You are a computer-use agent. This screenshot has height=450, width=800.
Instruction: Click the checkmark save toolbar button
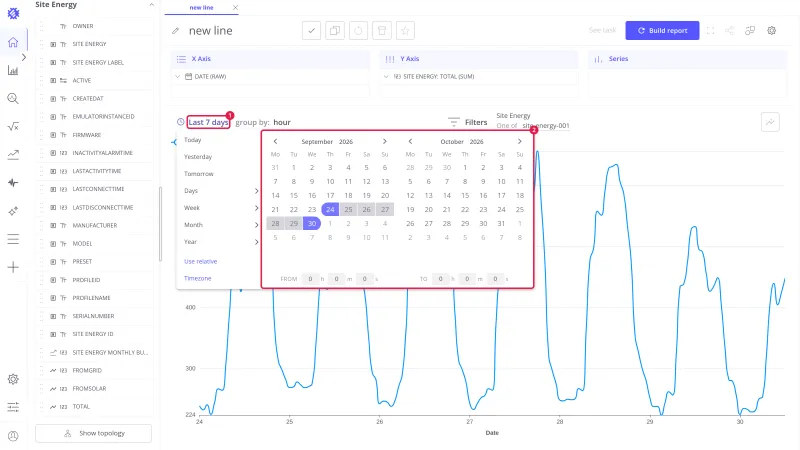(x=311, y=31)
